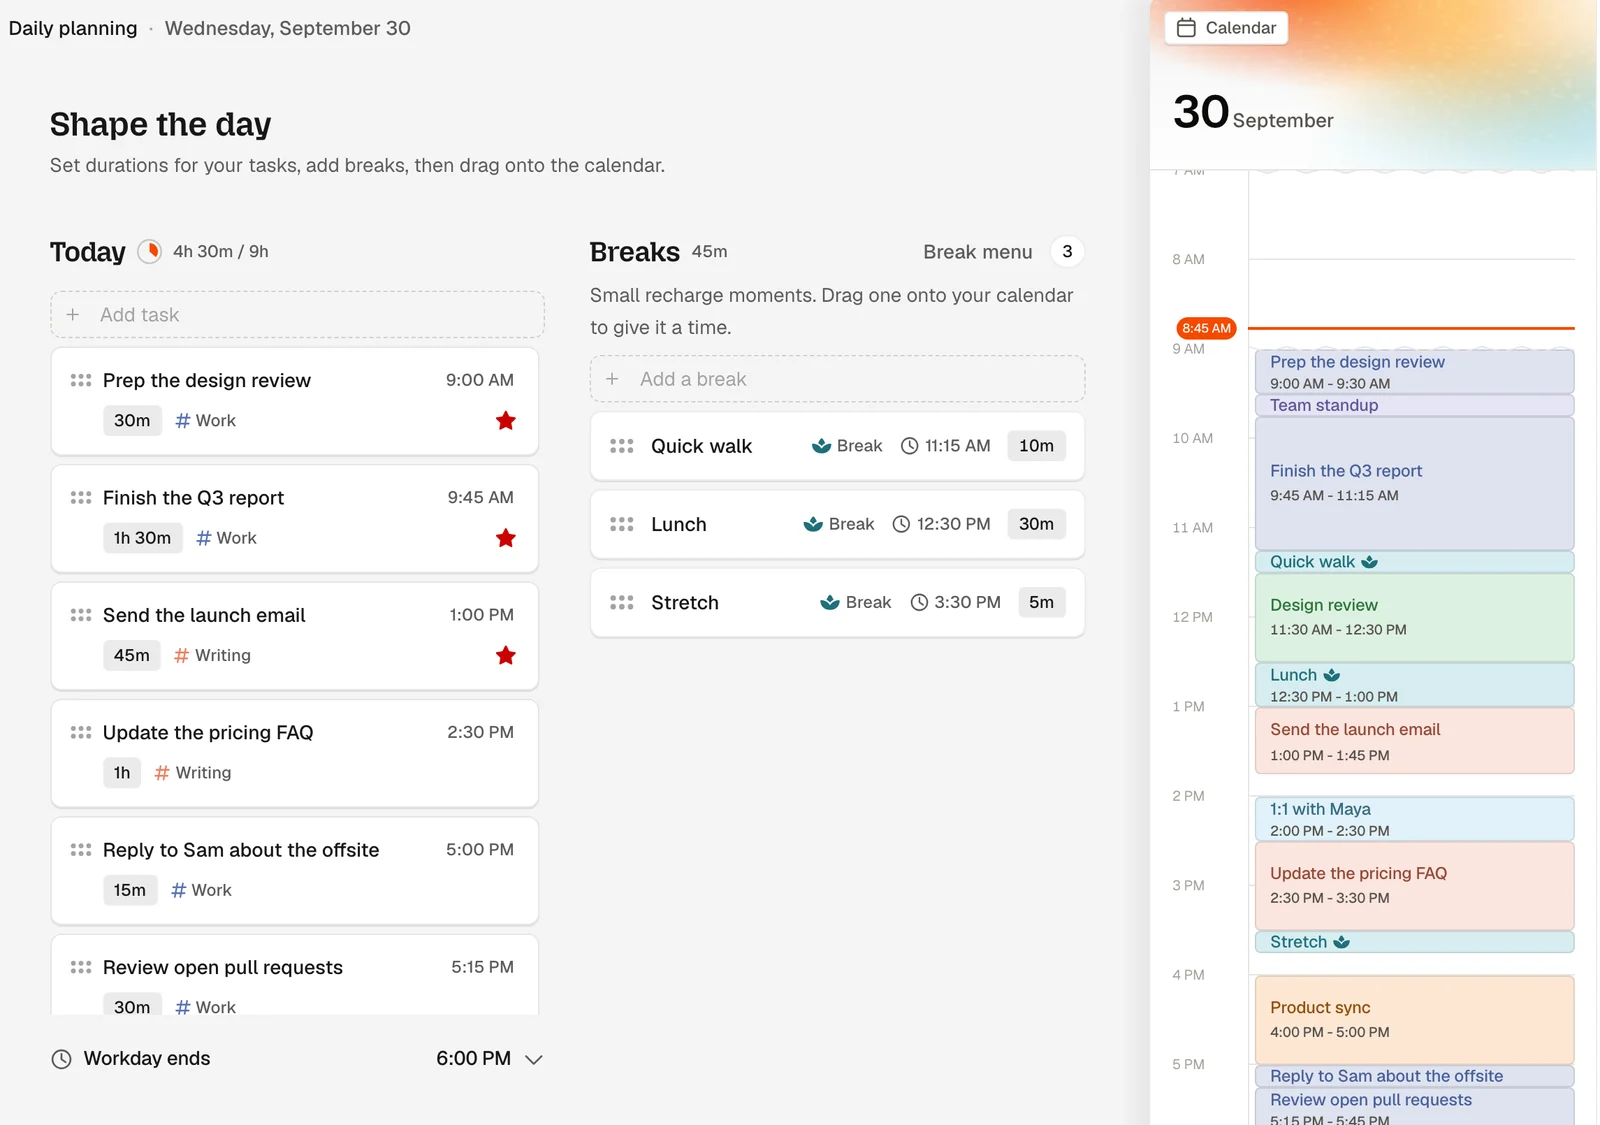The height and width of the screenshot is (1125, 1600).
Task: Change 45m duration on Send the launch email
Action: click(x=132, y=656)
